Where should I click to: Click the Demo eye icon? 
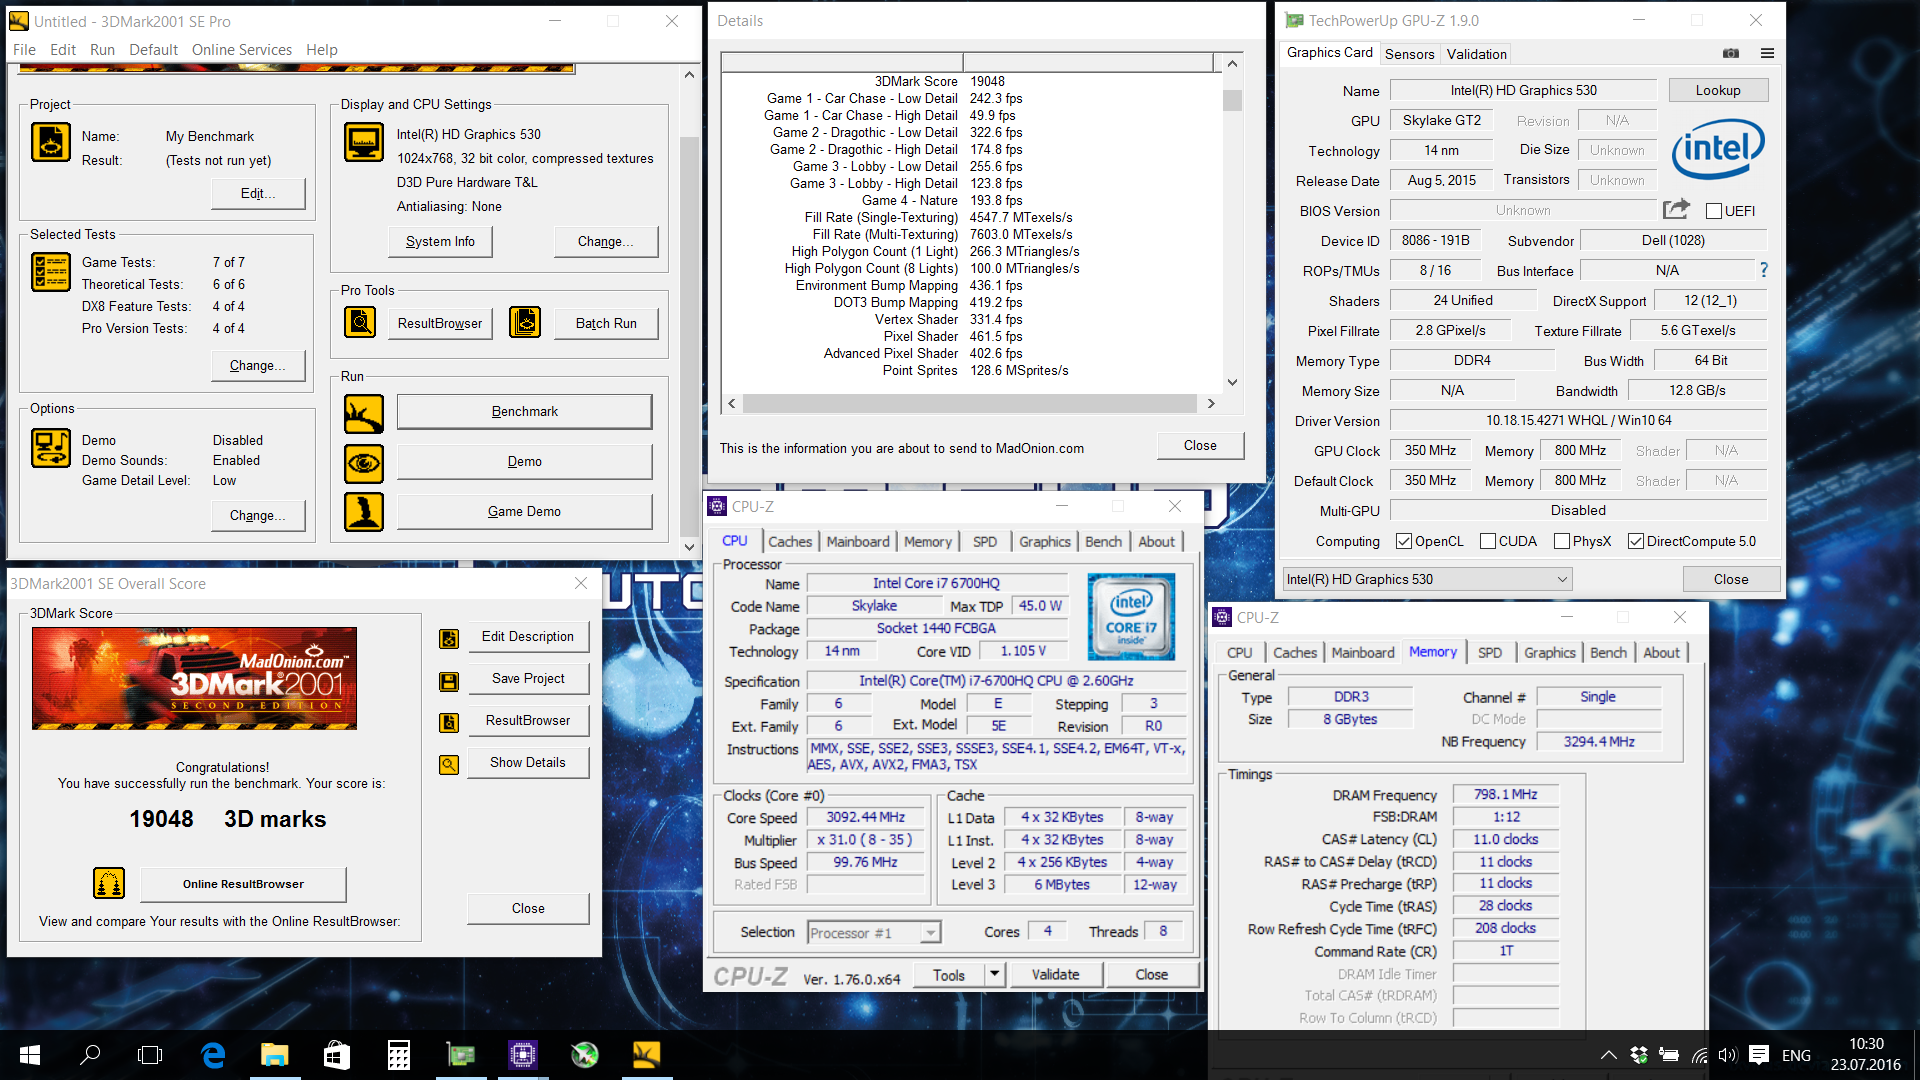coord(364,464)
